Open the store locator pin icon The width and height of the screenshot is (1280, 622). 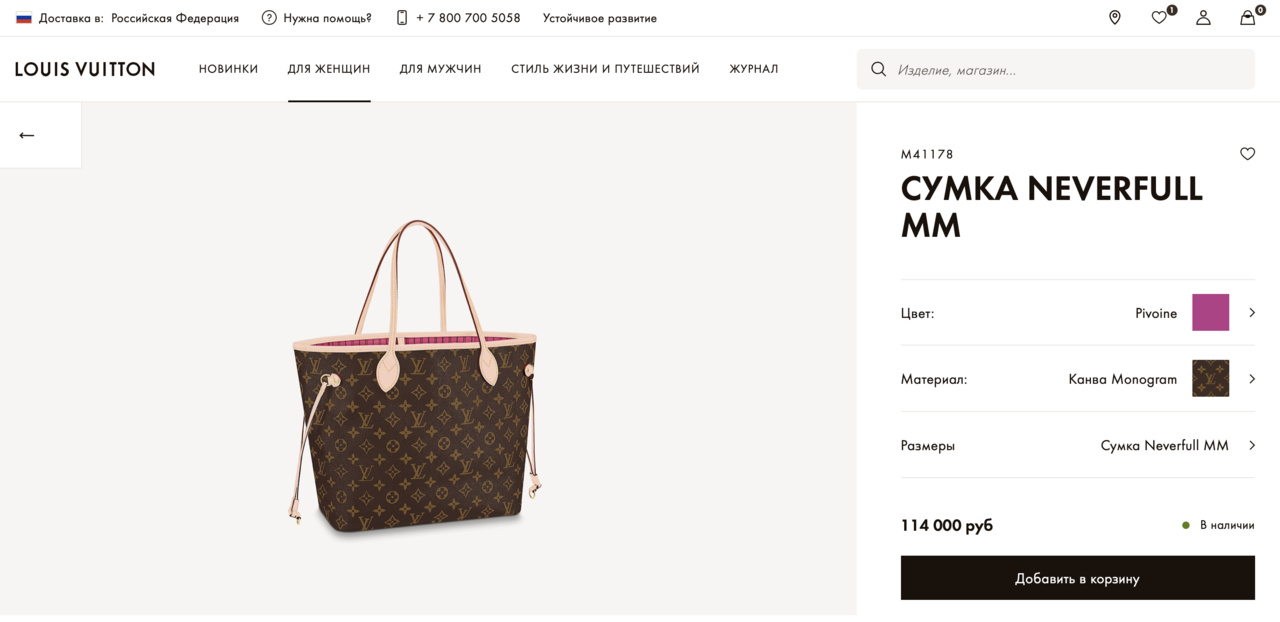click(x=1115, y=18)
